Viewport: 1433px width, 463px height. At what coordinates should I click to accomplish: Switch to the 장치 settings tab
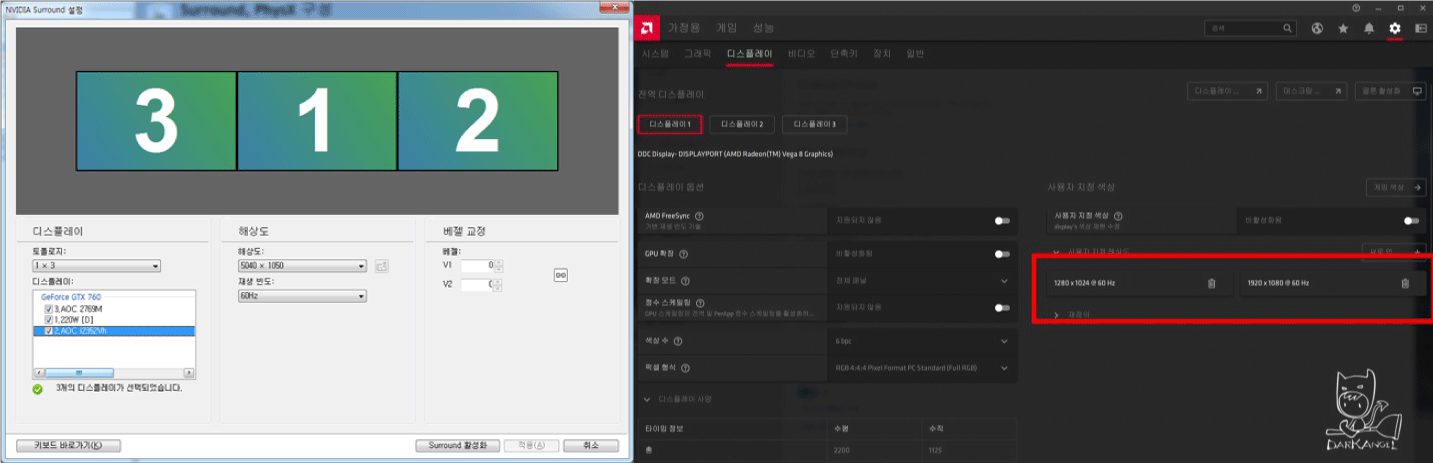pos(881,53)
